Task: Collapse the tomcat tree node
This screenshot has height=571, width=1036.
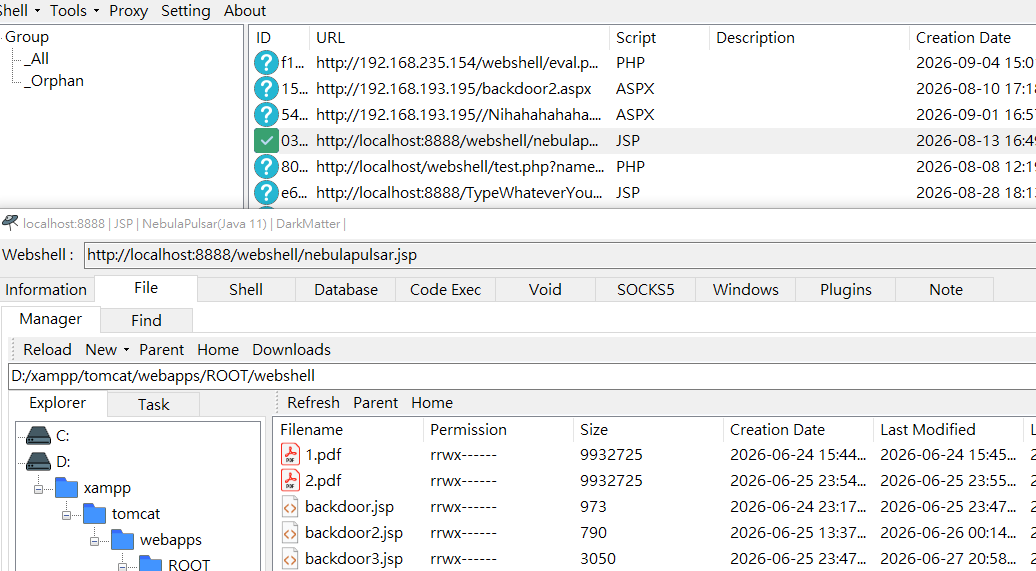Action: point(67,515)
